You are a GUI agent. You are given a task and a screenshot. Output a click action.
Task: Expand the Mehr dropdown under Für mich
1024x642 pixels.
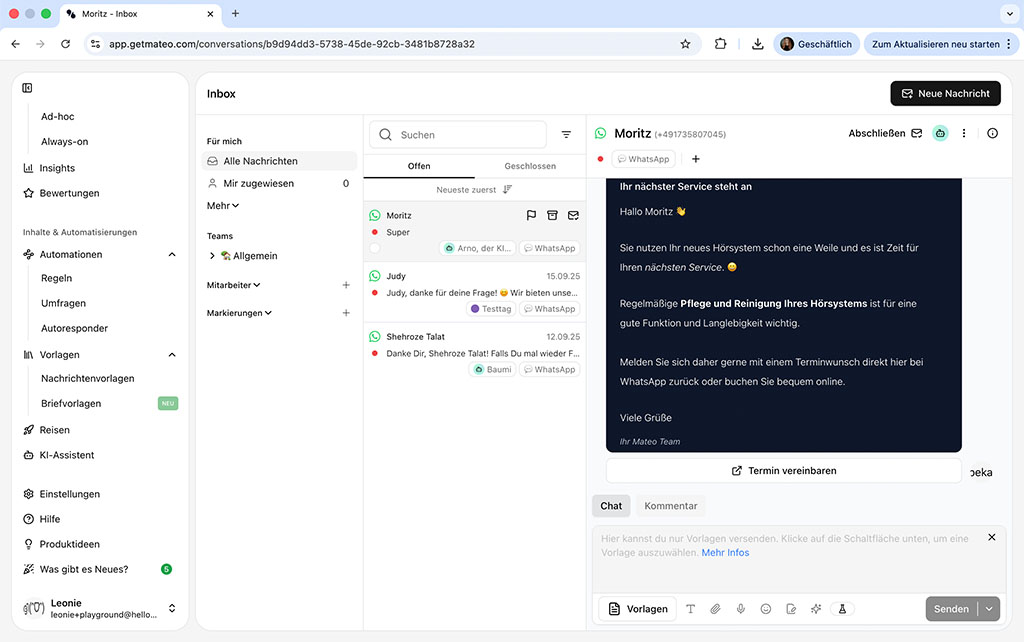(x=223, y=206)
